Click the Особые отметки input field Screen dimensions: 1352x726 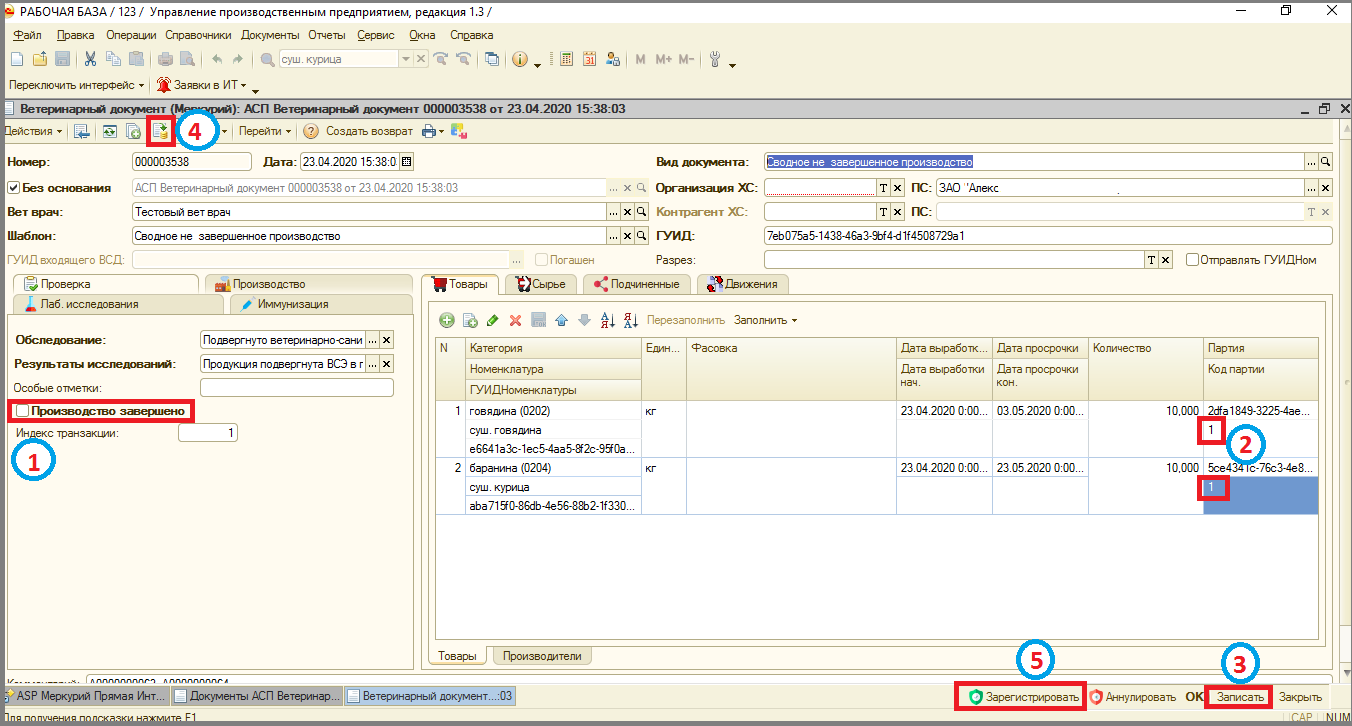click(297, 387)
